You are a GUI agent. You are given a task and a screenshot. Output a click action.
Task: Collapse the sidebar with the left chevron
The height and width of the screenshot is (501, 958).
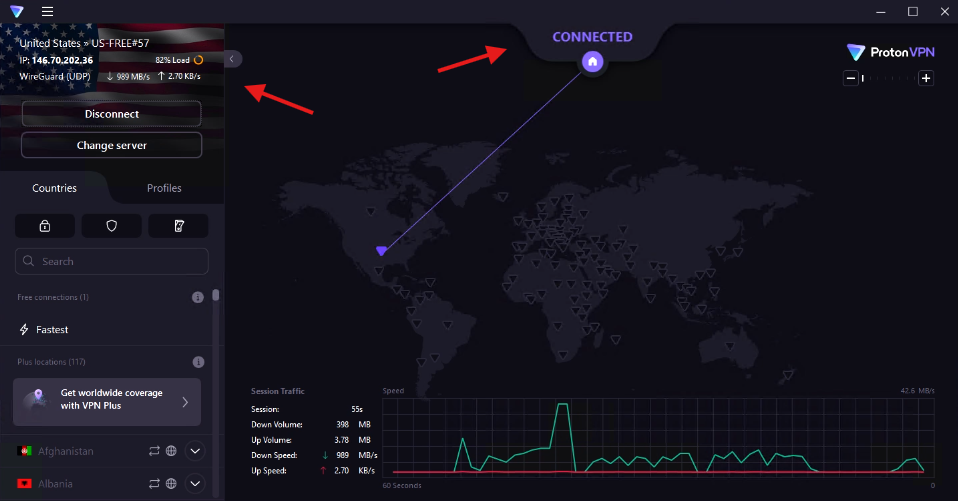click(232, 59)
